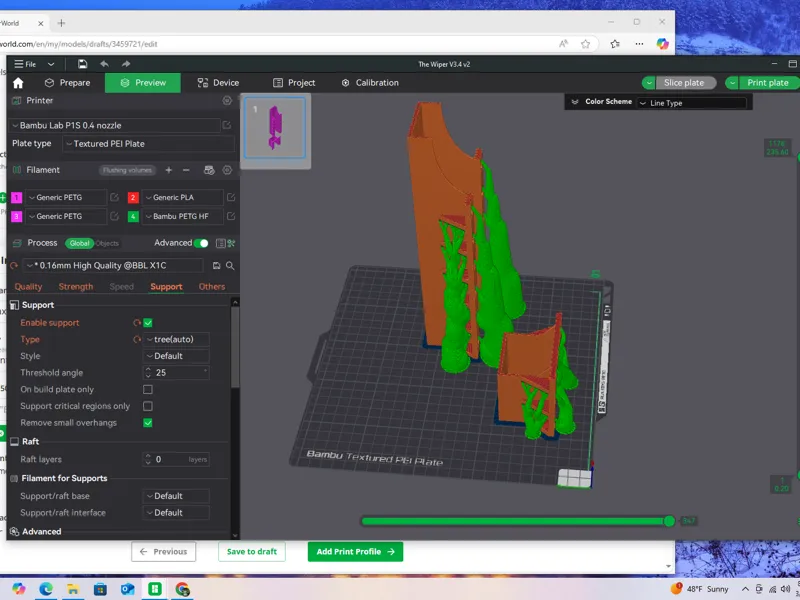Click the save process preset icon
Screen dimensions: 800x600
point(216,265)
